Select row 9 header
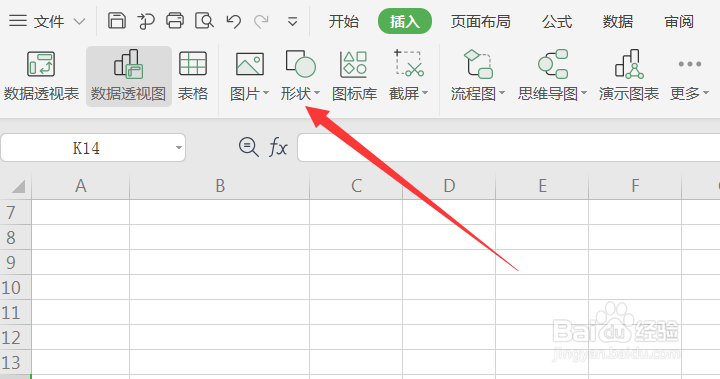The image size is (720, 379). click(x=16, y=262)
